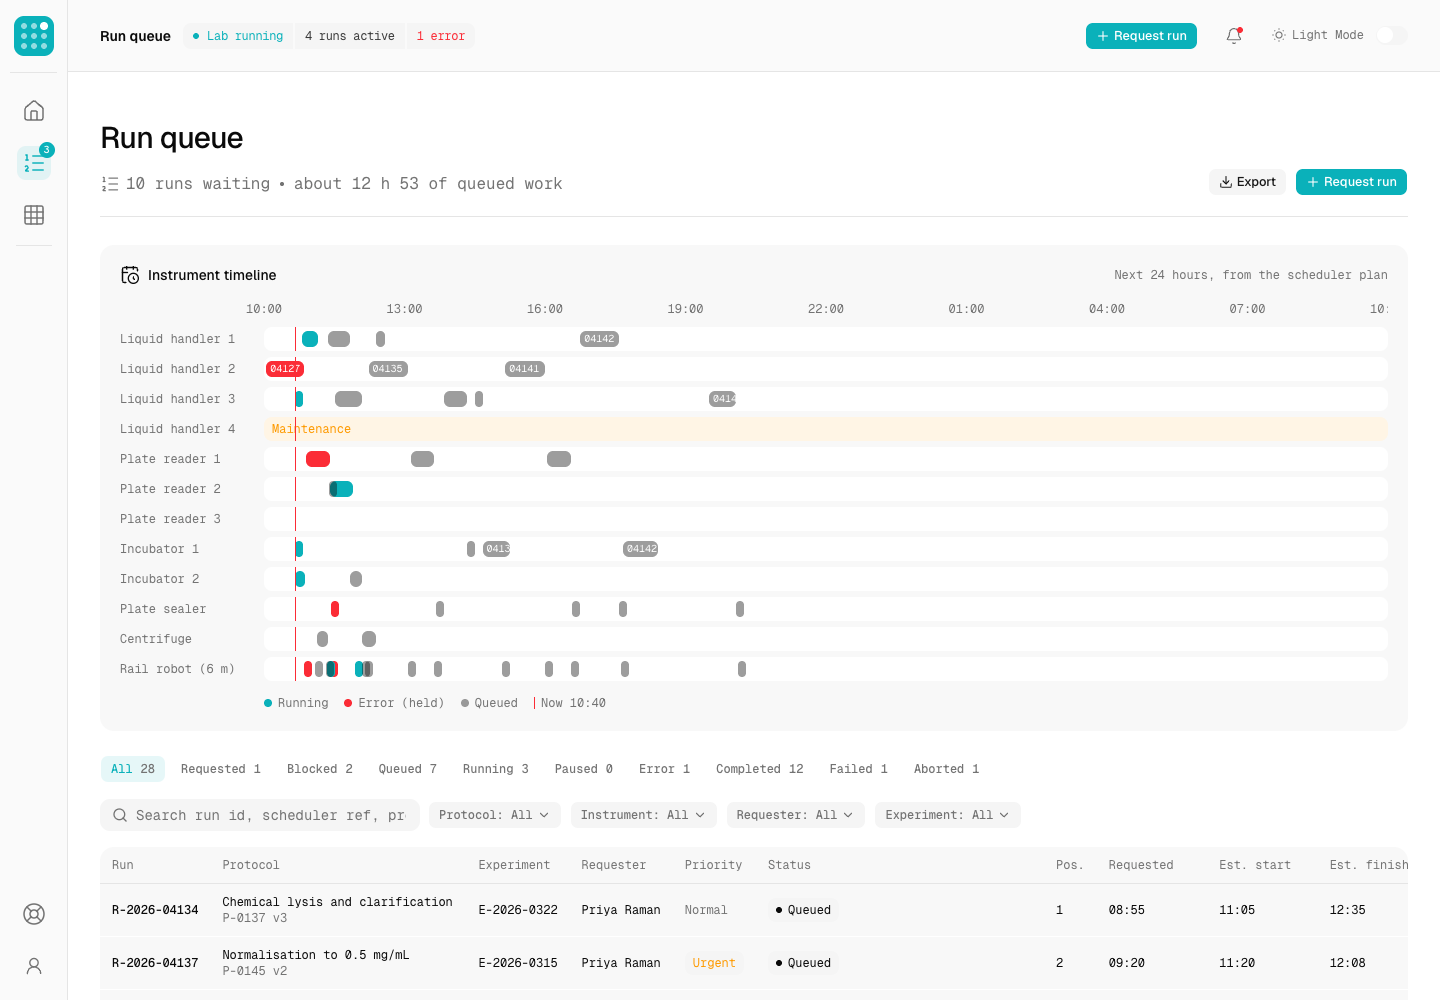Click the search magnifier icon

[120, 815]
